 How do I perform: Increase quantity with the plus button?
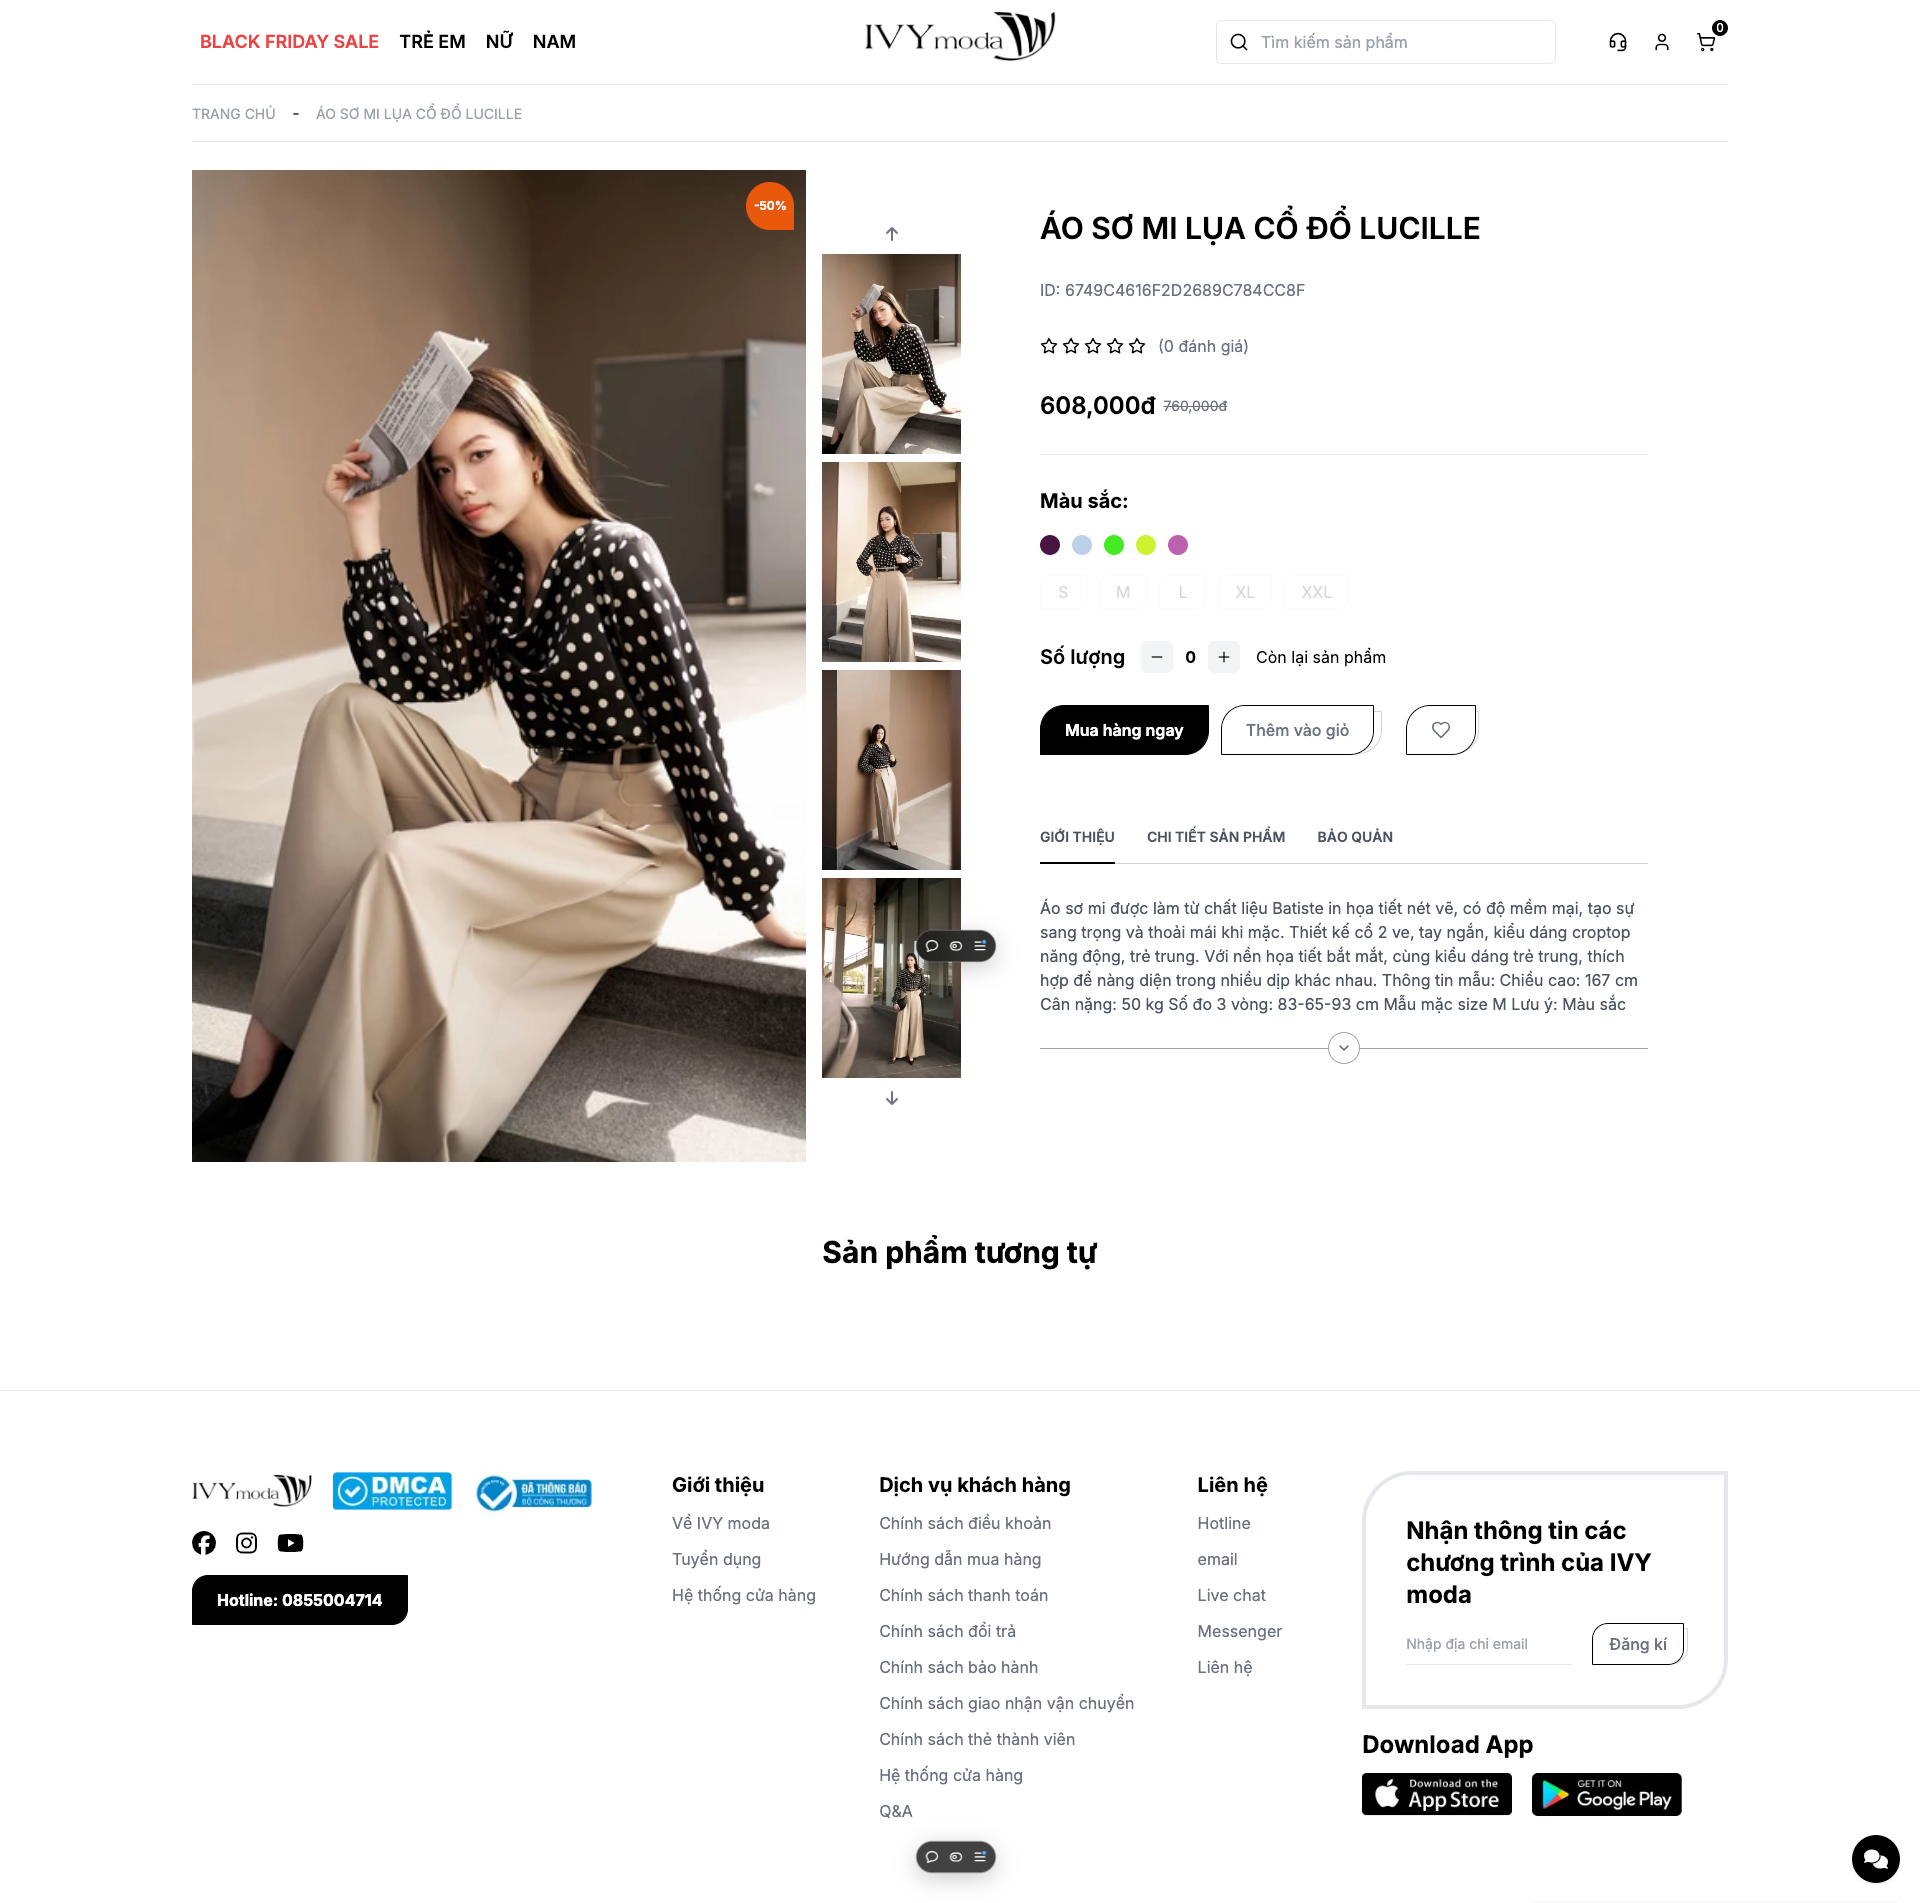point(1224,657)
